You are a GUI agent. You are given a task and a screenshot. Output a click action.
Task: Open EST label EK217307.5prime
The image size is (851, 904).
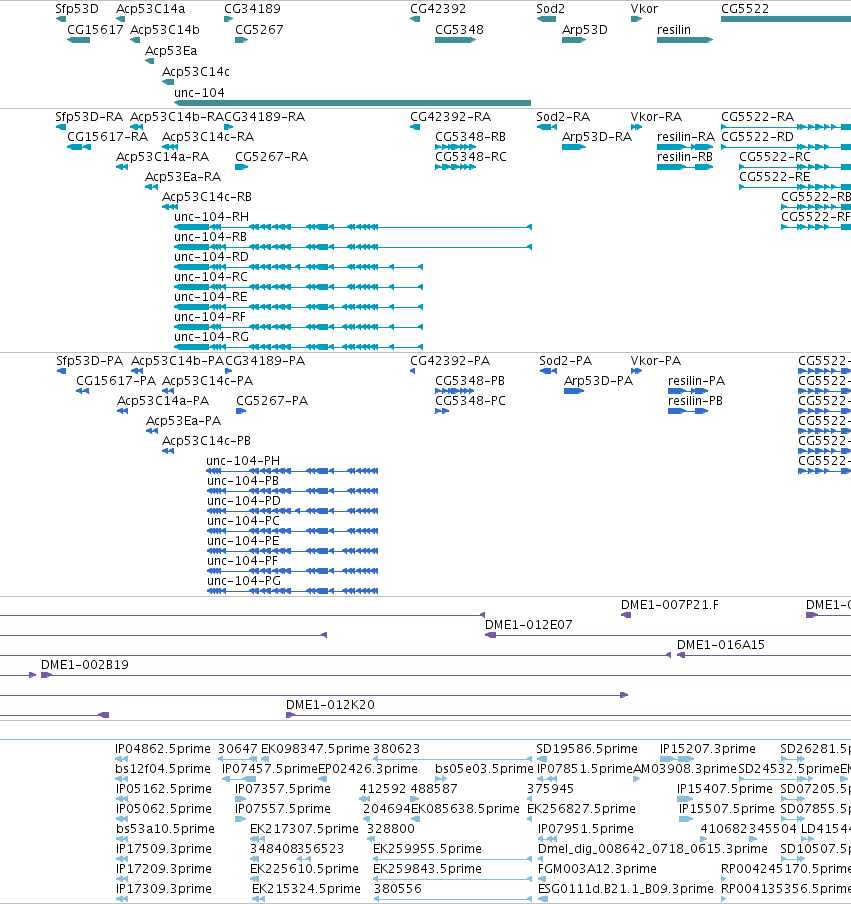coord(304,829)
